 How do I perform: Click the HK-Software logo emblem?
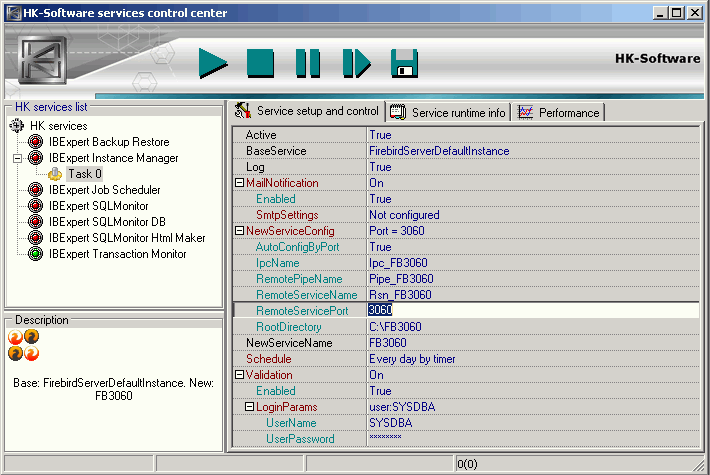pyautogui.click(x=43, y=61)
